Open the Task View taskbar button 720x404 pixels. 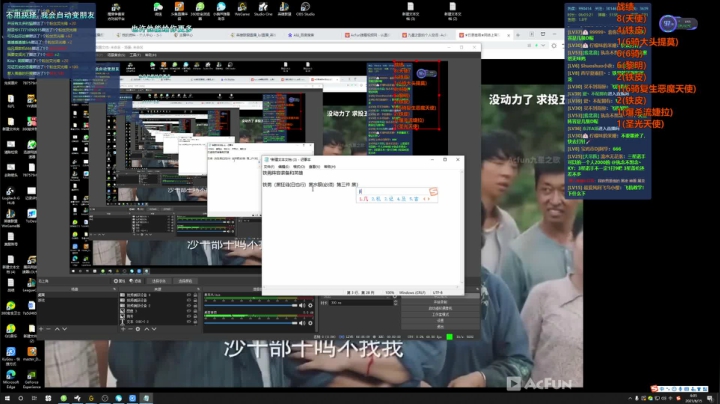pyautogui.click(x=34, y=398)
